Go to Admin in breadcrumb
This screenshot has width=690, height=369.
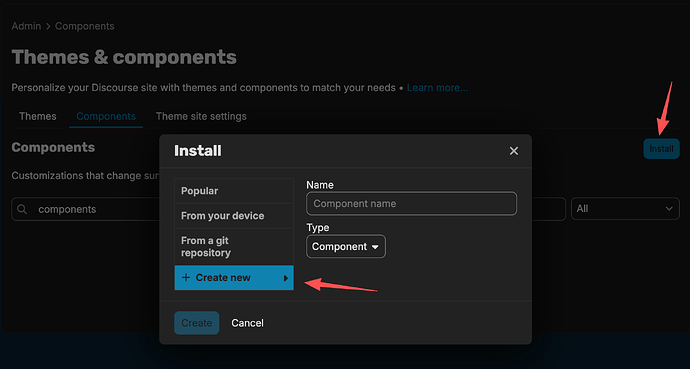pyautogui.click(x=26, y=26)
